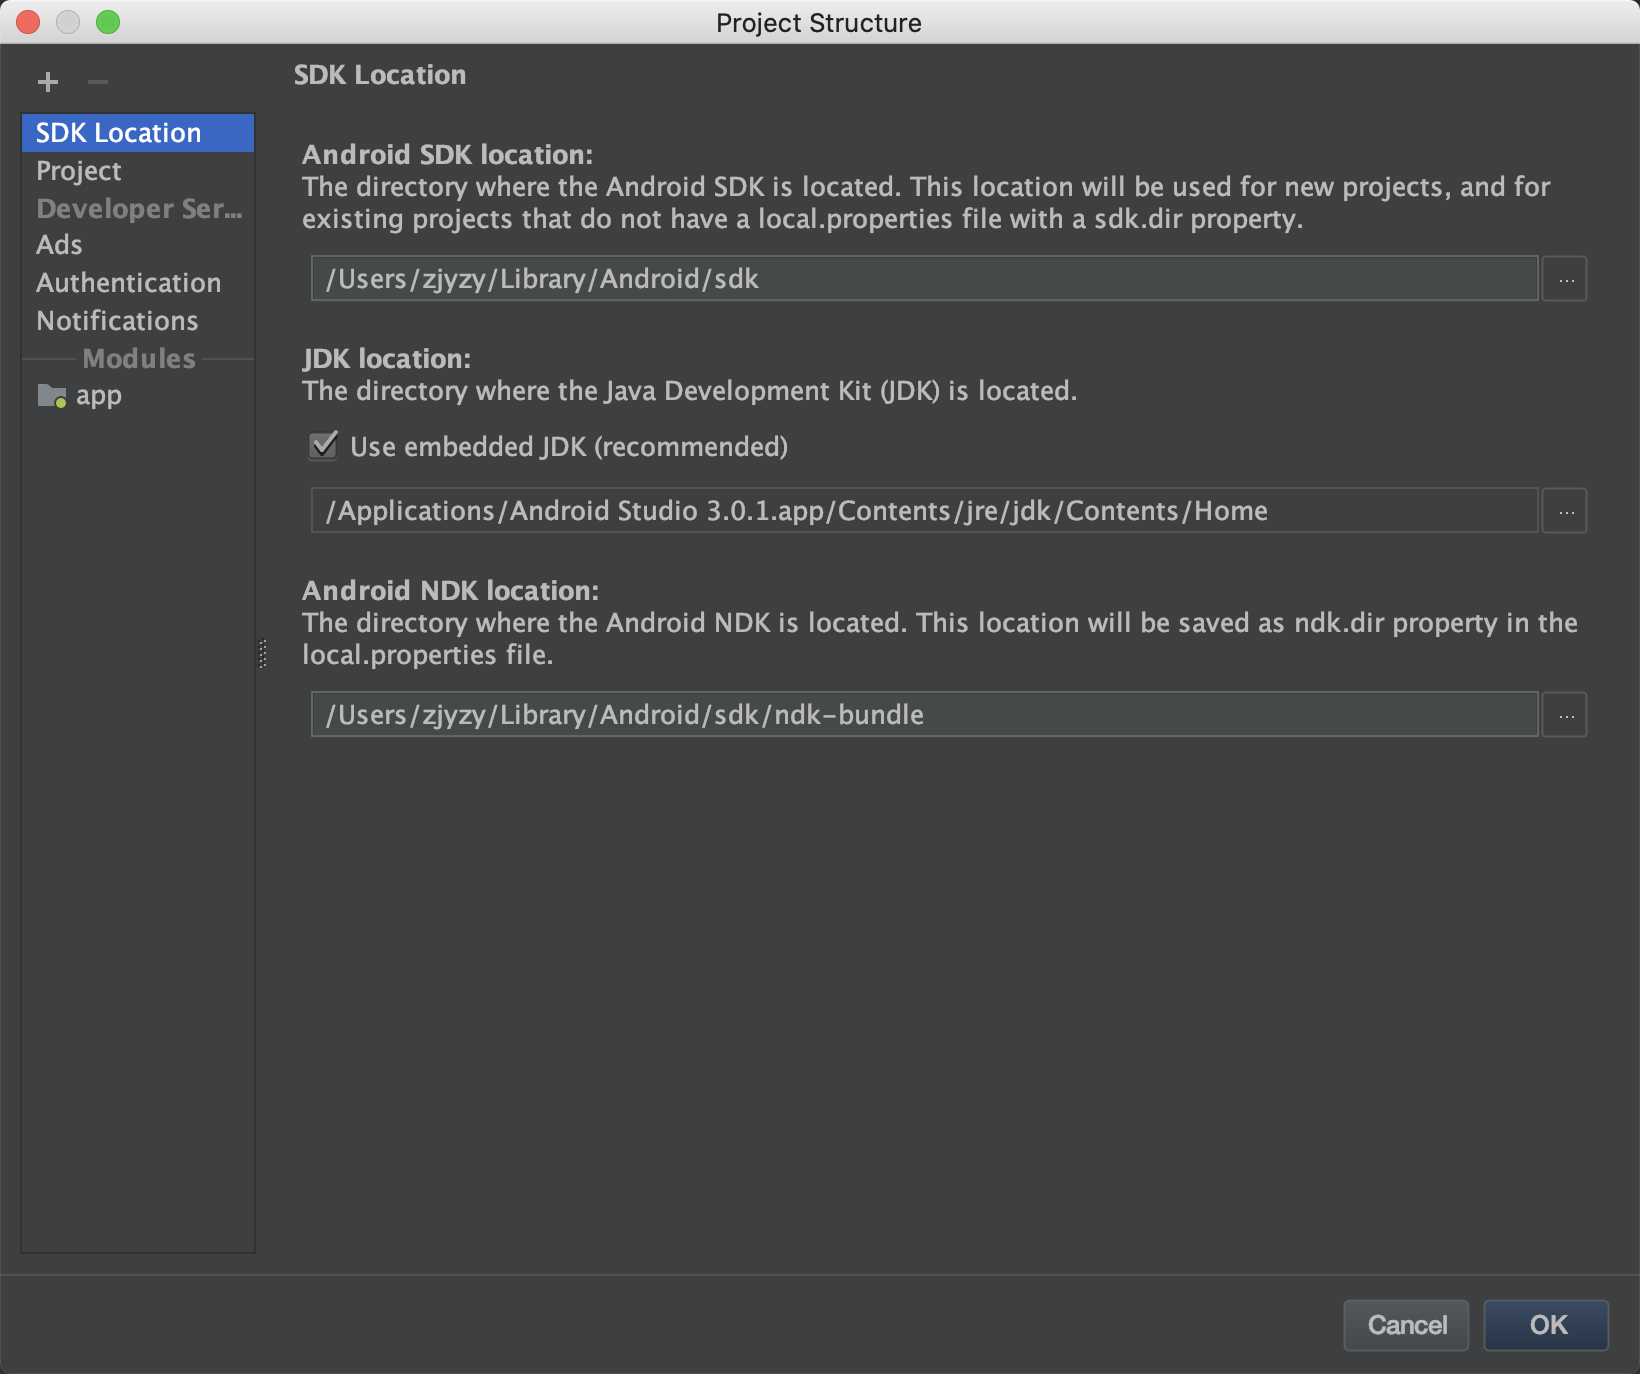This screenshot has width=1640, height=1374.
Task: Click the 'SDK Location' panel title
Action: (380, 75)
